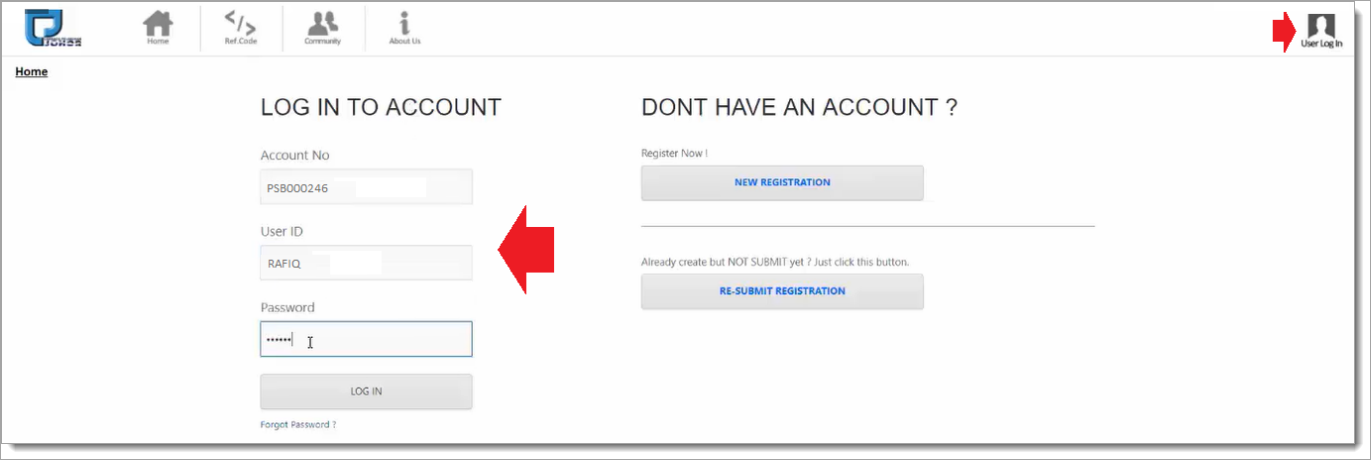The height and width of the screenshot is (460, 1371).
Task: Click the Register Now text
Action: point(674,153)
